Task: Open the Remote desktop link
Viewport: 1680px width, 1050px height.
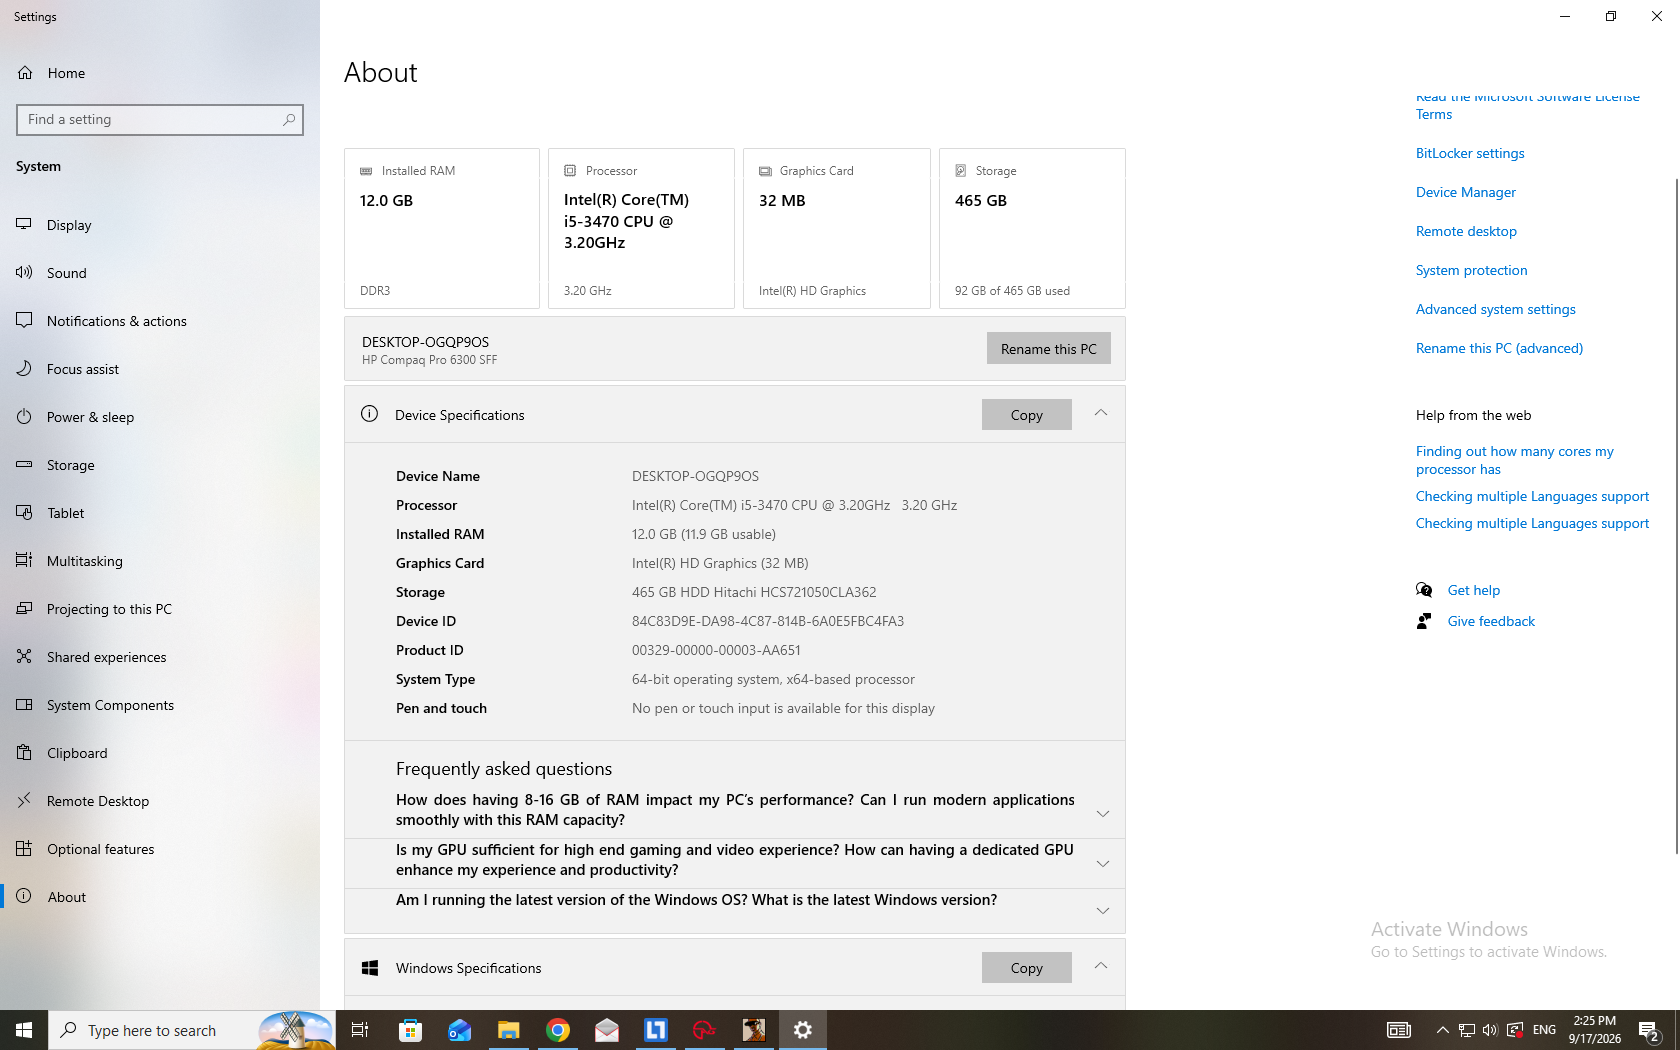Action: (x=1466, y=231)
